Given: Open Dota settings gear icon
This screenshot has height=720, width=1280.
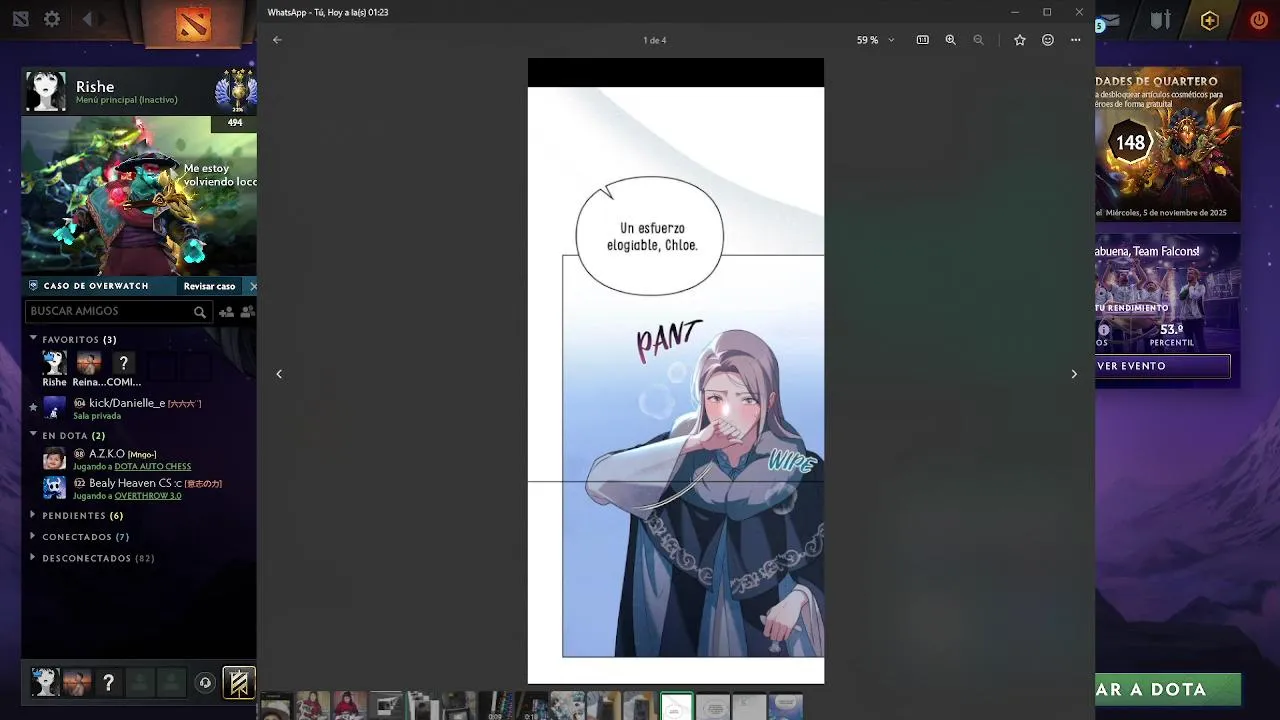Looking at the screenshot, I should pyautogui.click(x=52, y=19).
